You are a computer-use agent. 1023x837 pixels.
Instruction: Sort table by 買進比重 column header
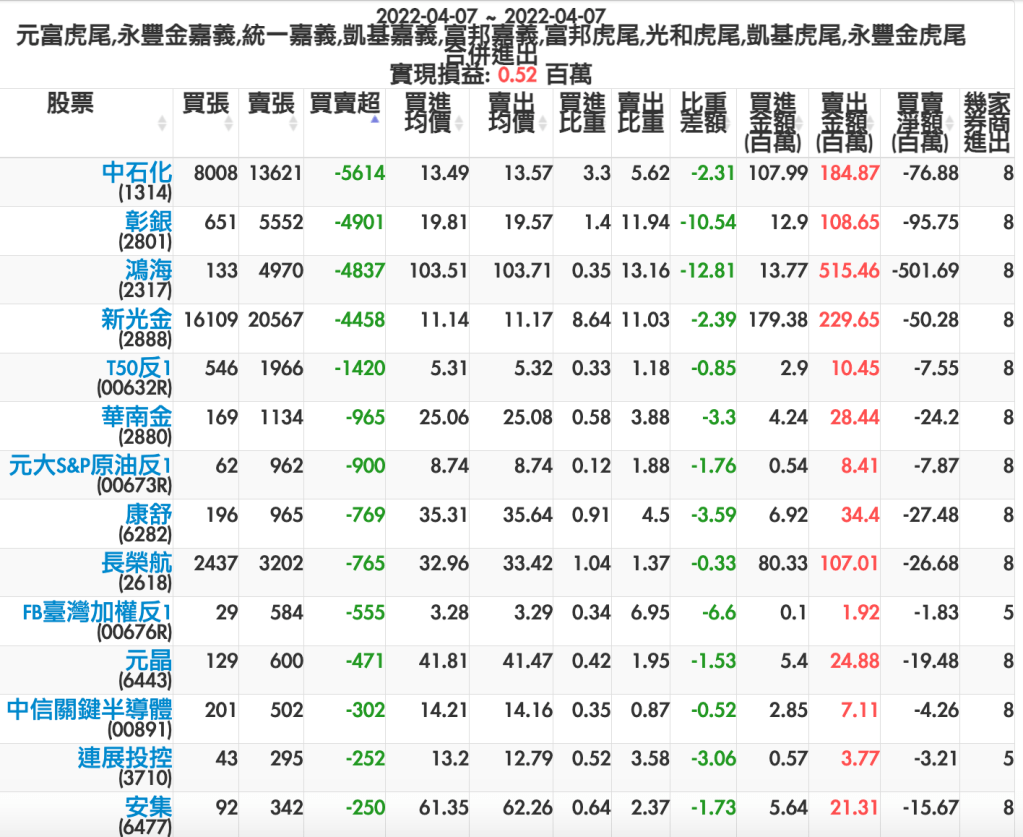point(582,113)
